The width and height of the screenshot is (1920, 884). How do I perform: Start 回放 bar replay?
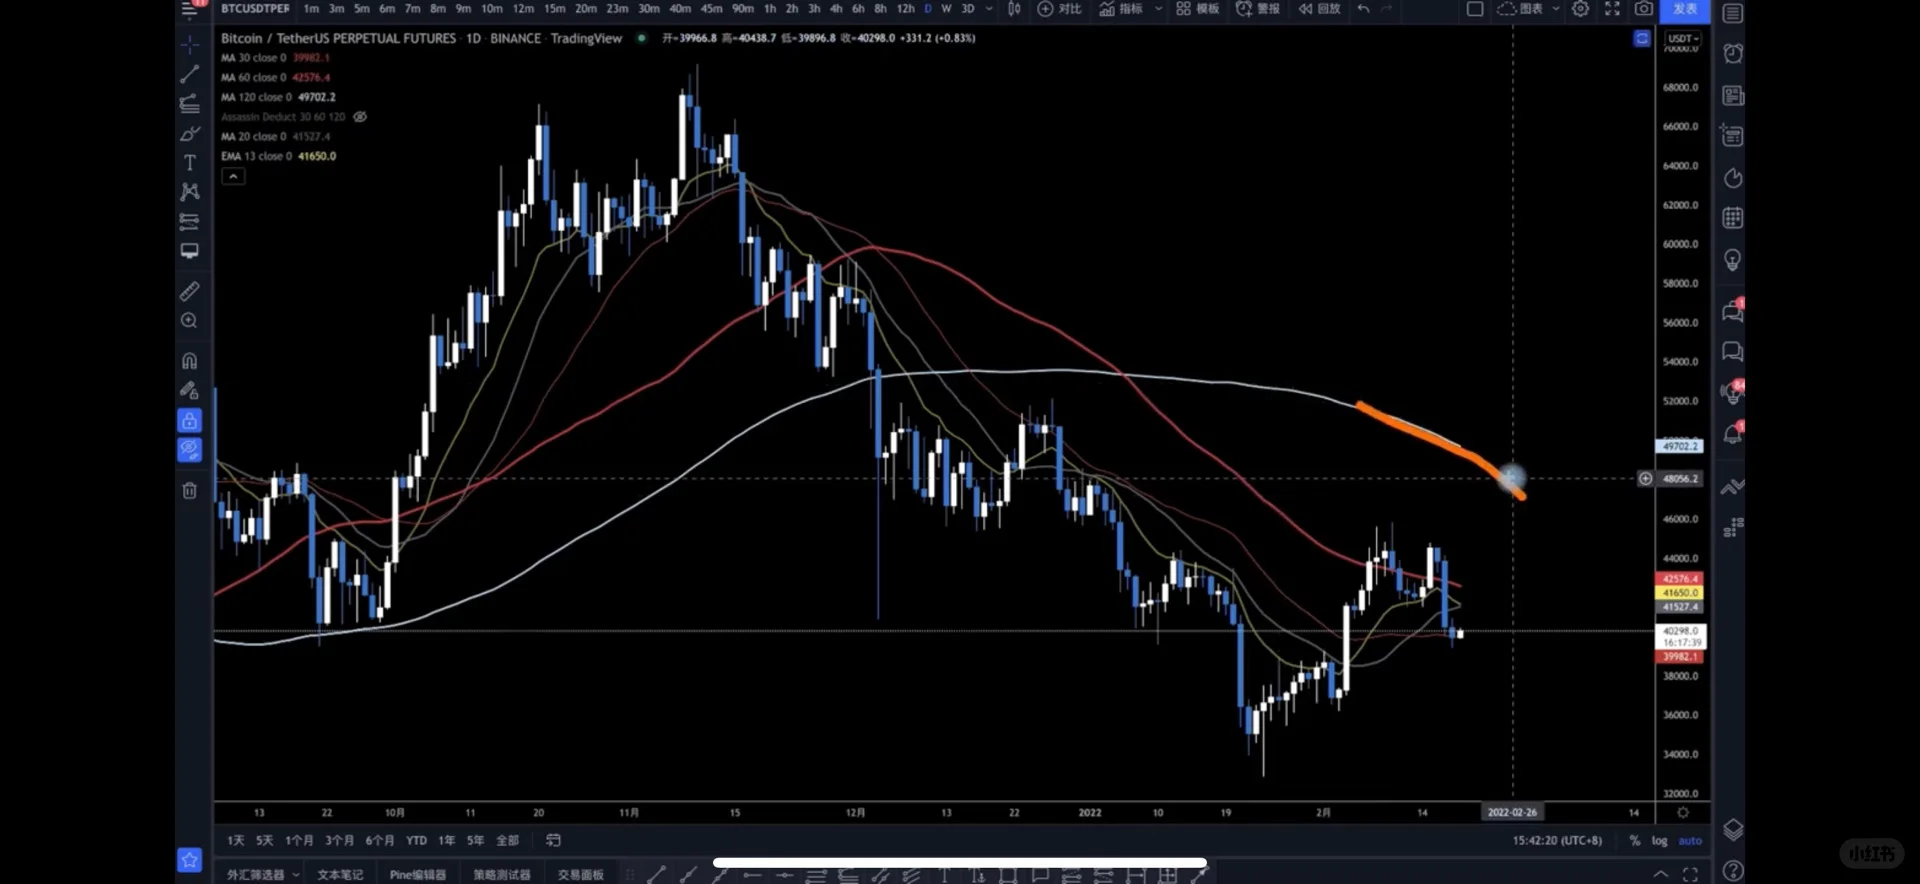coord(1319,9)
